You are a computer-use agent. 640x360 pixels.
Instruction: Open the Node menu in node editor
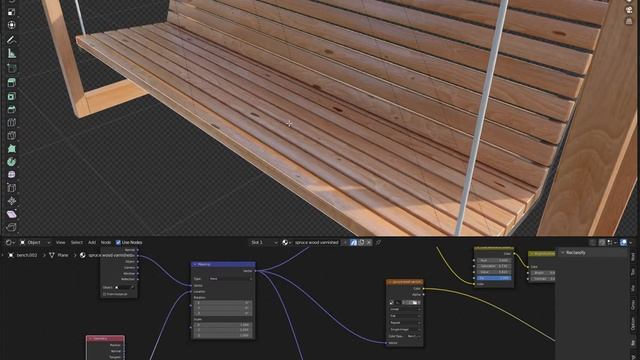point(106,242)
